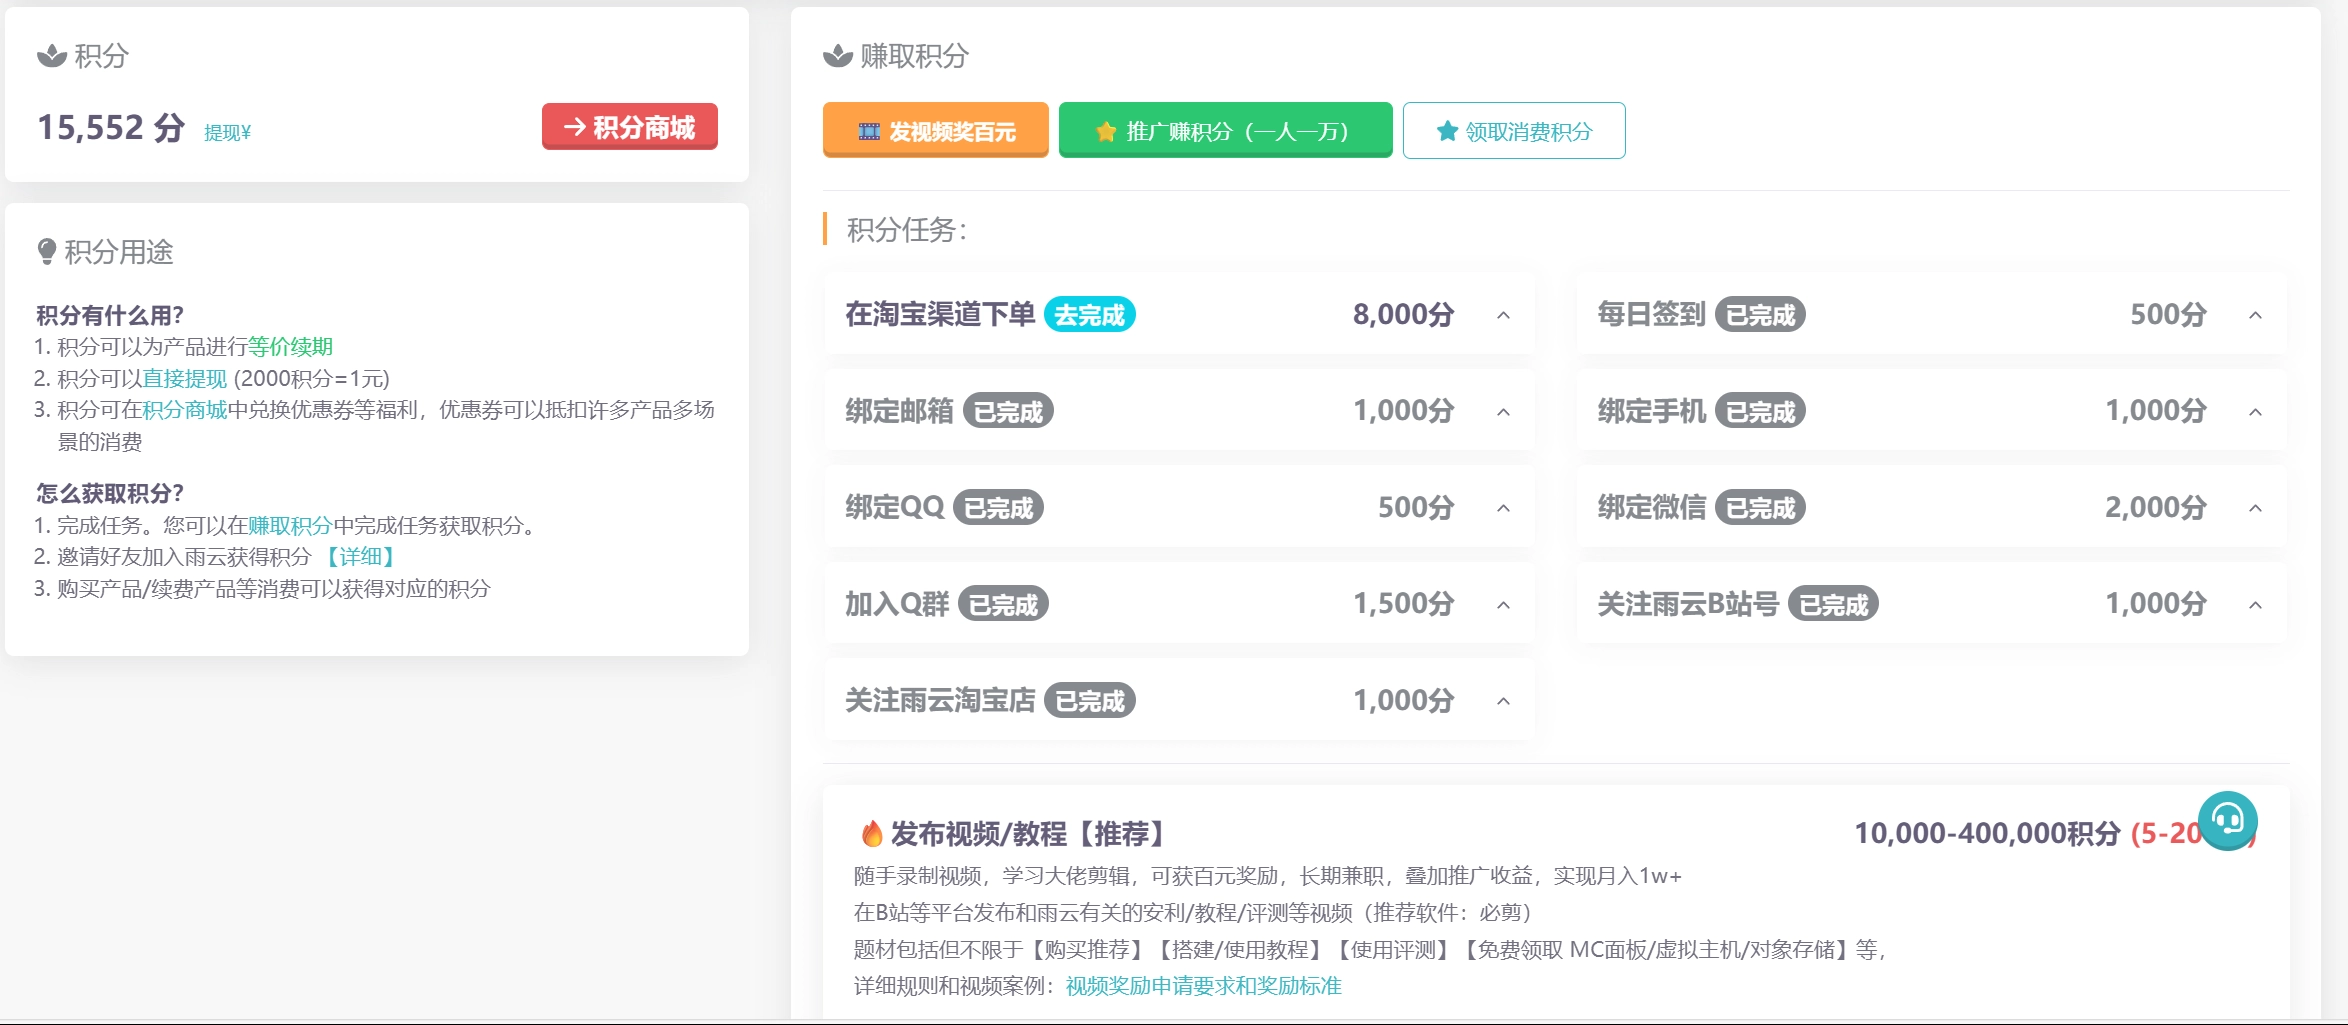Open 推广赚积分 (一人一万) green button

pyautogui.click(x=1225, y=131)
